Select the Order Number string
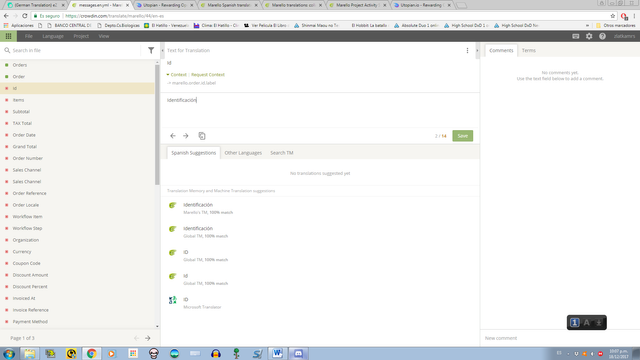Viewport: 640px width, 360px height. click(x=78, y=158)
